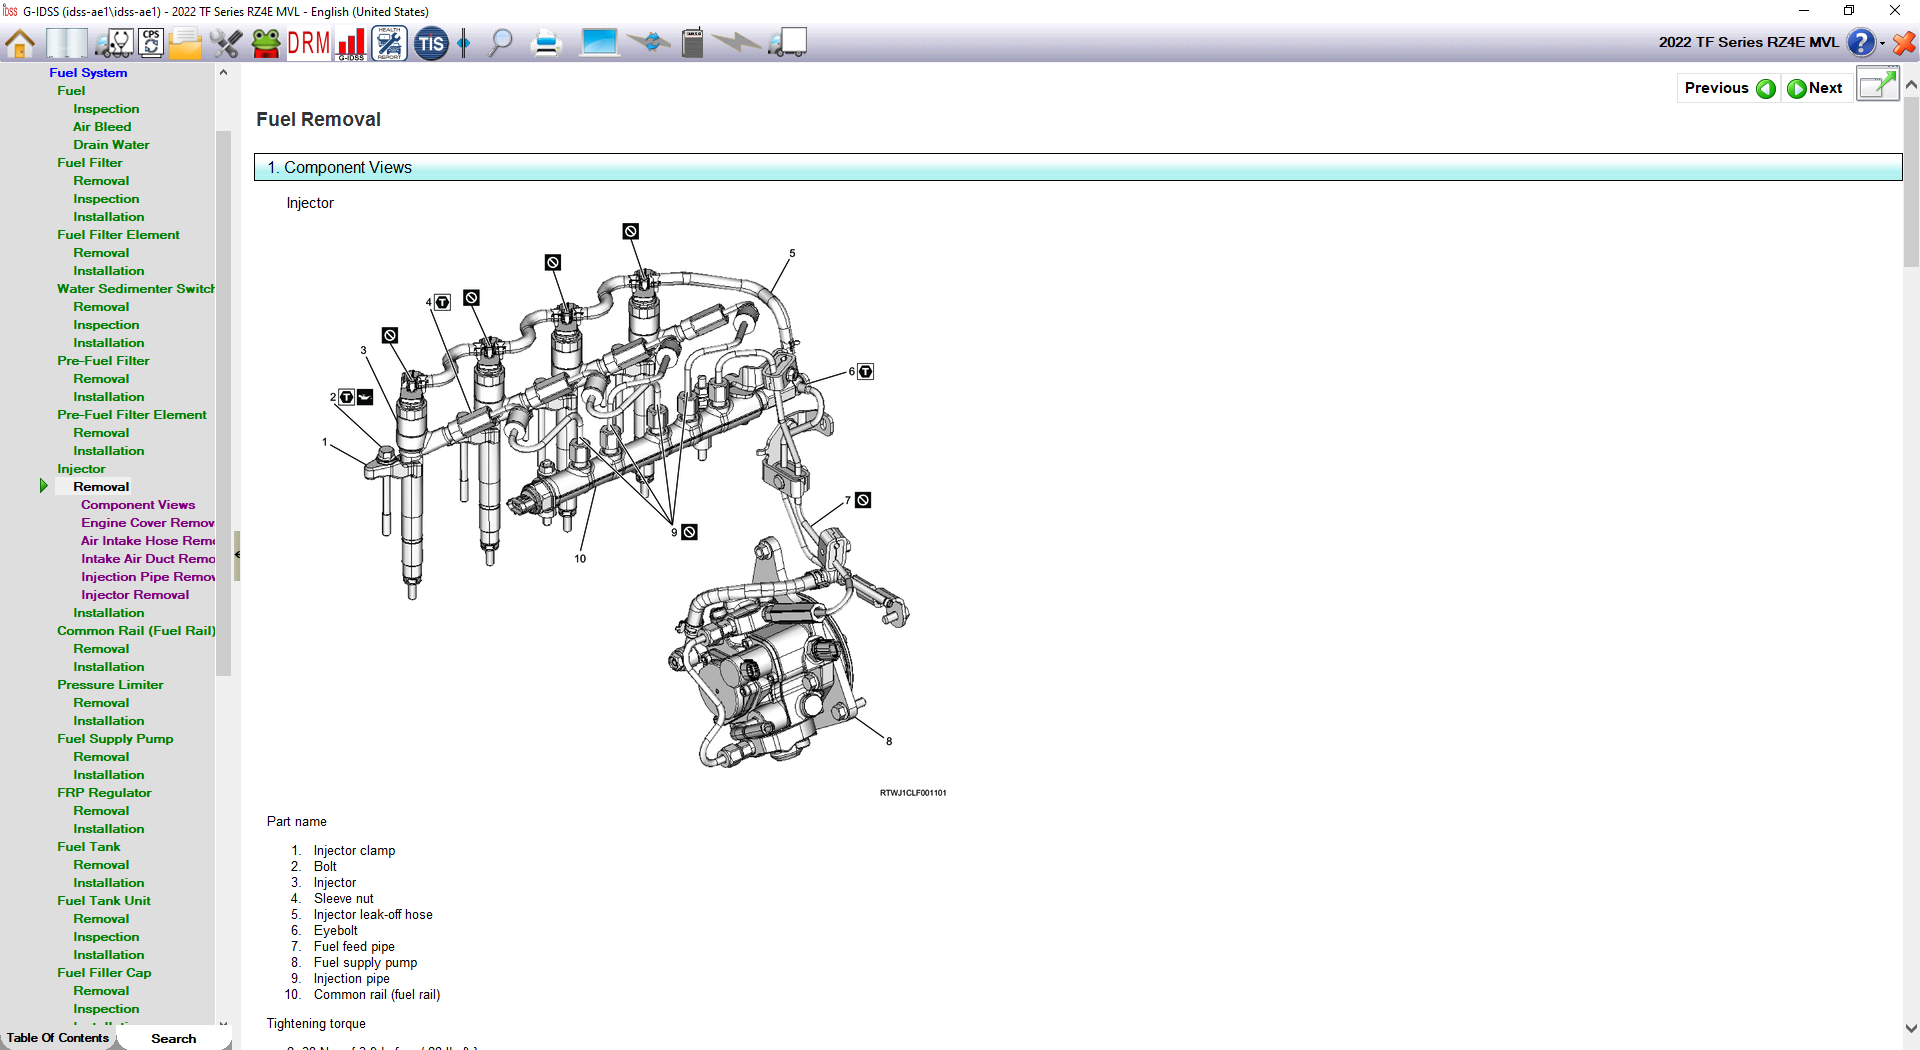This screenshot has height=1050, width=1920.
Task: Select the Table Of Contents tab
Action: 58,1038
